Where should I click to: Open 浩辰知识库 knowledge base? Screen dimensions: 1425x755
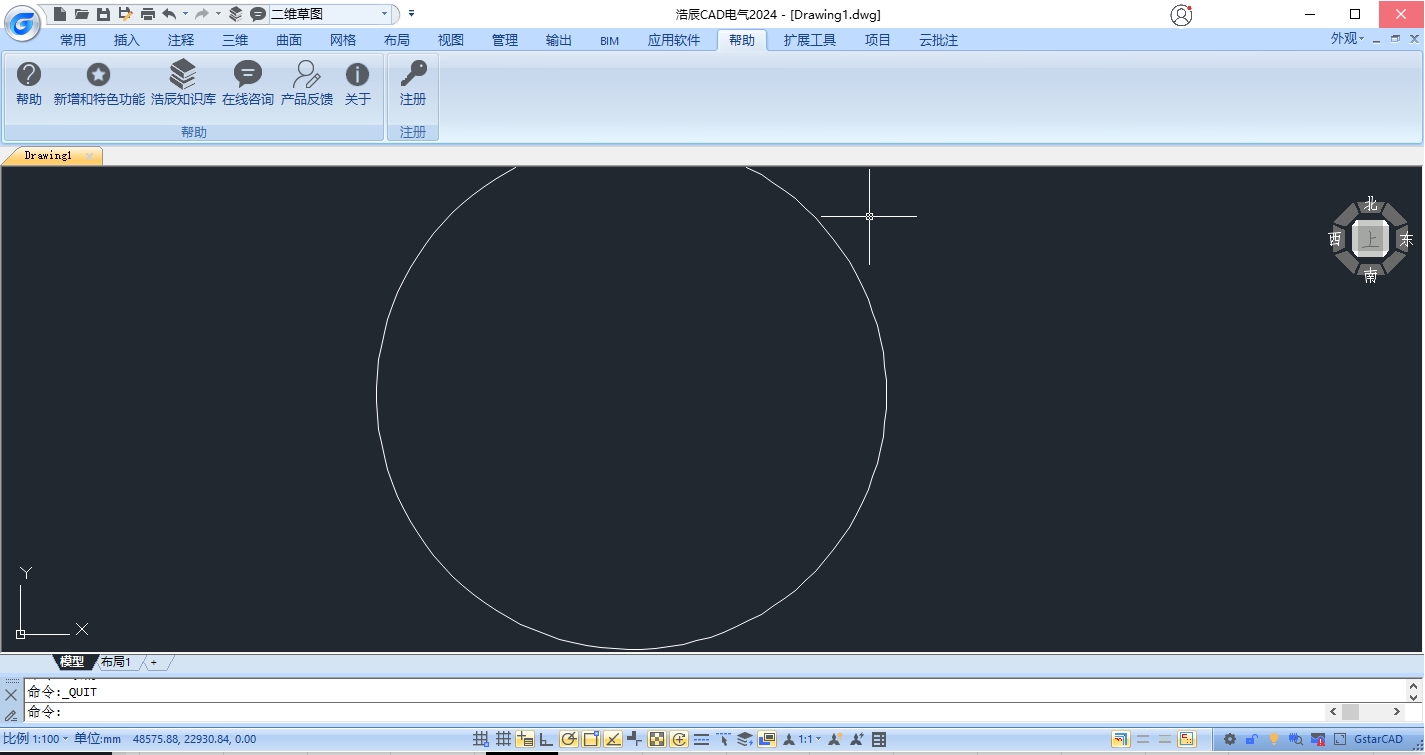click(x=183, y=84)
